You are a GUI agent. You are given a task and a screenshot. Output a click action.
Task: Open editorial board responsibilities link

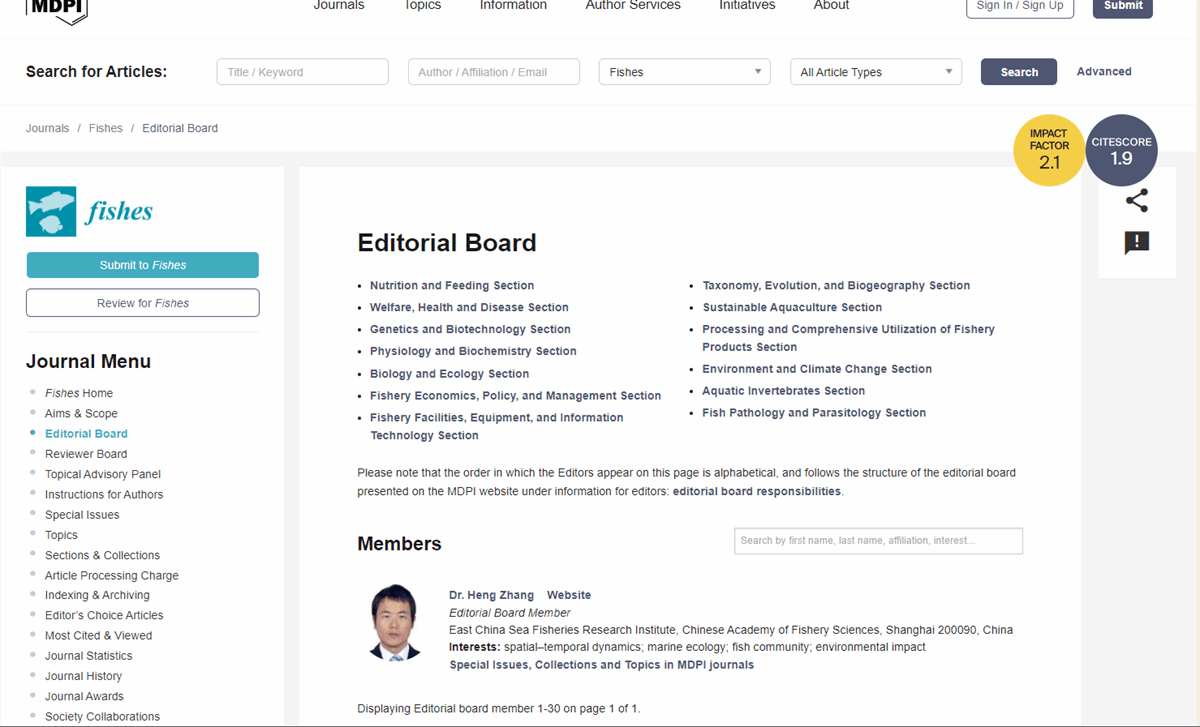tap(757, 491)
